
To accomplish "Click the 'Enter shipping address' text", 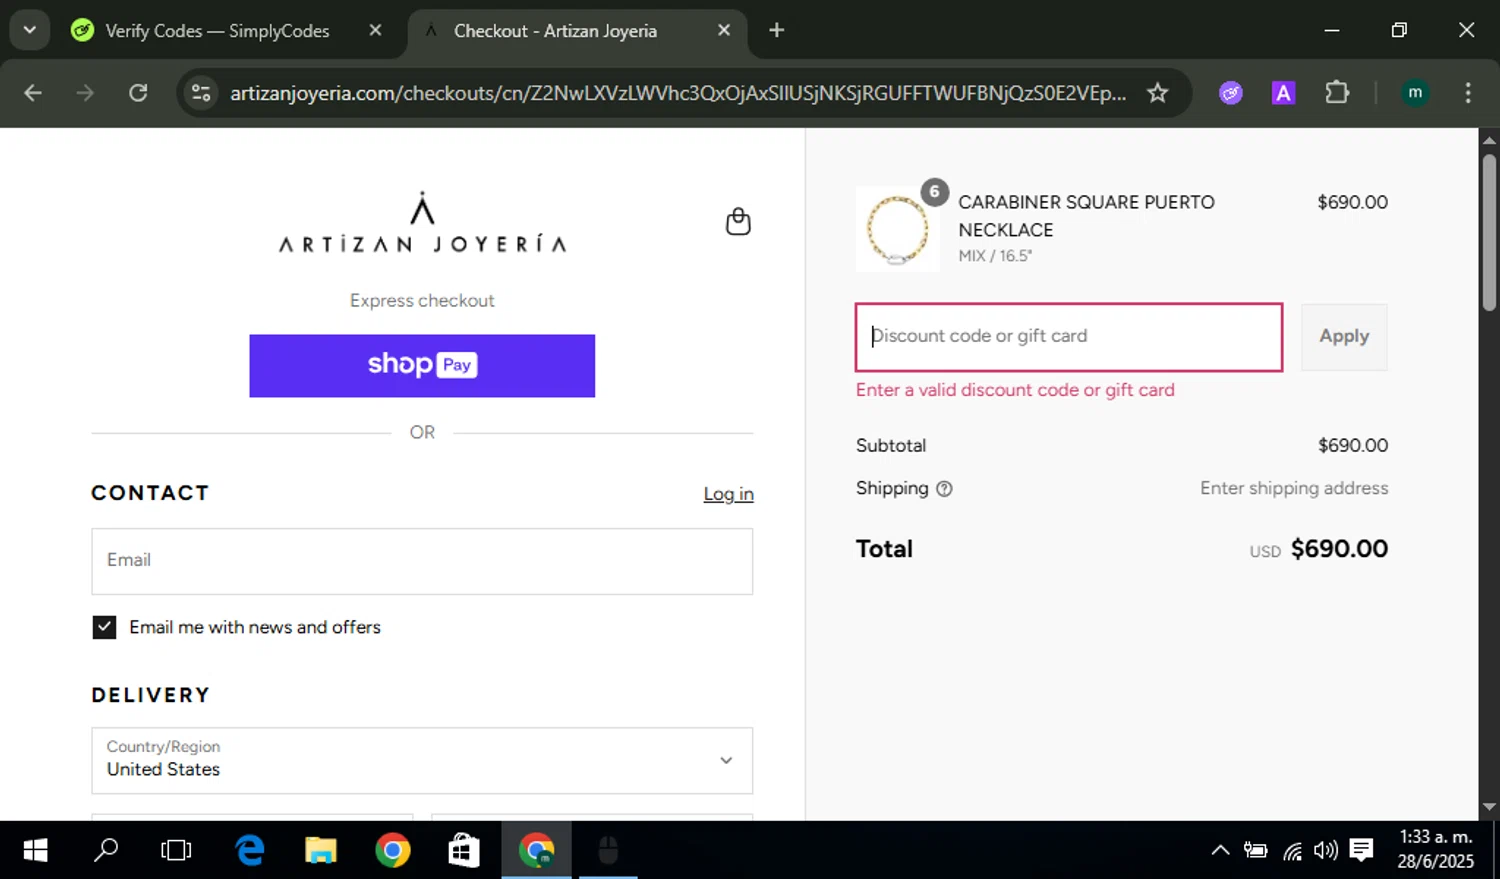I will click(1294, 488).
